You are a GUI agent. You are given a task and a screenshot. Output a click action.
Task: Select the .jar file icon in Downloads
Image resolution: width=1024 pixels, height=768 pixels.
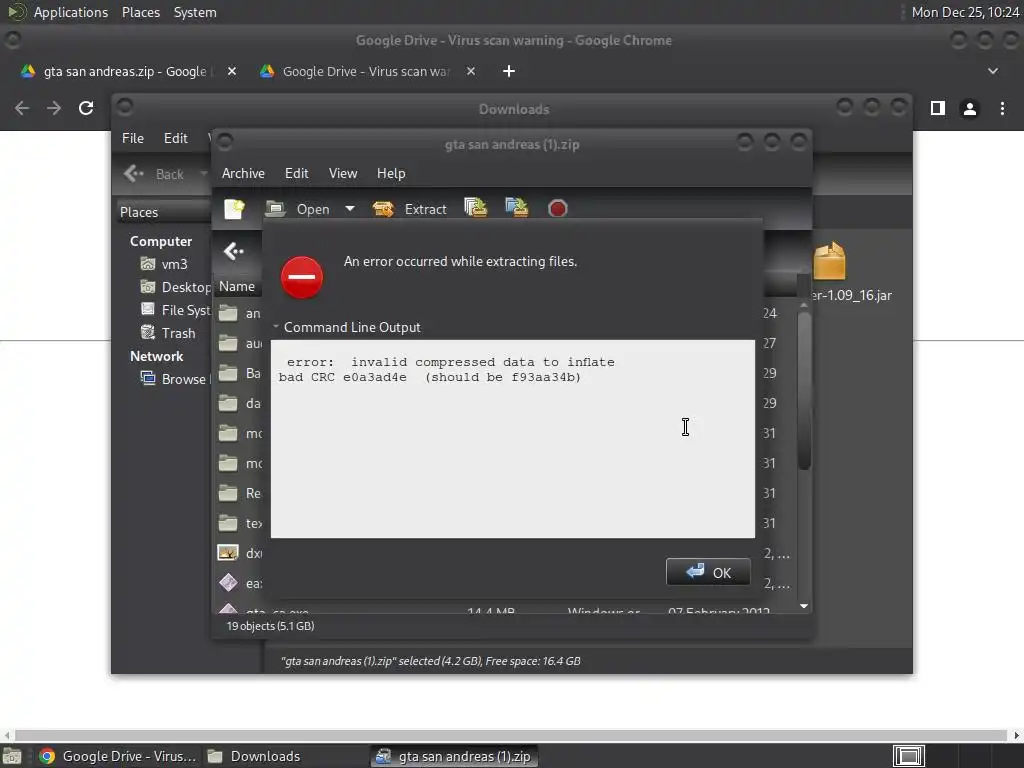pyautogui.click(x=830, y=261)
